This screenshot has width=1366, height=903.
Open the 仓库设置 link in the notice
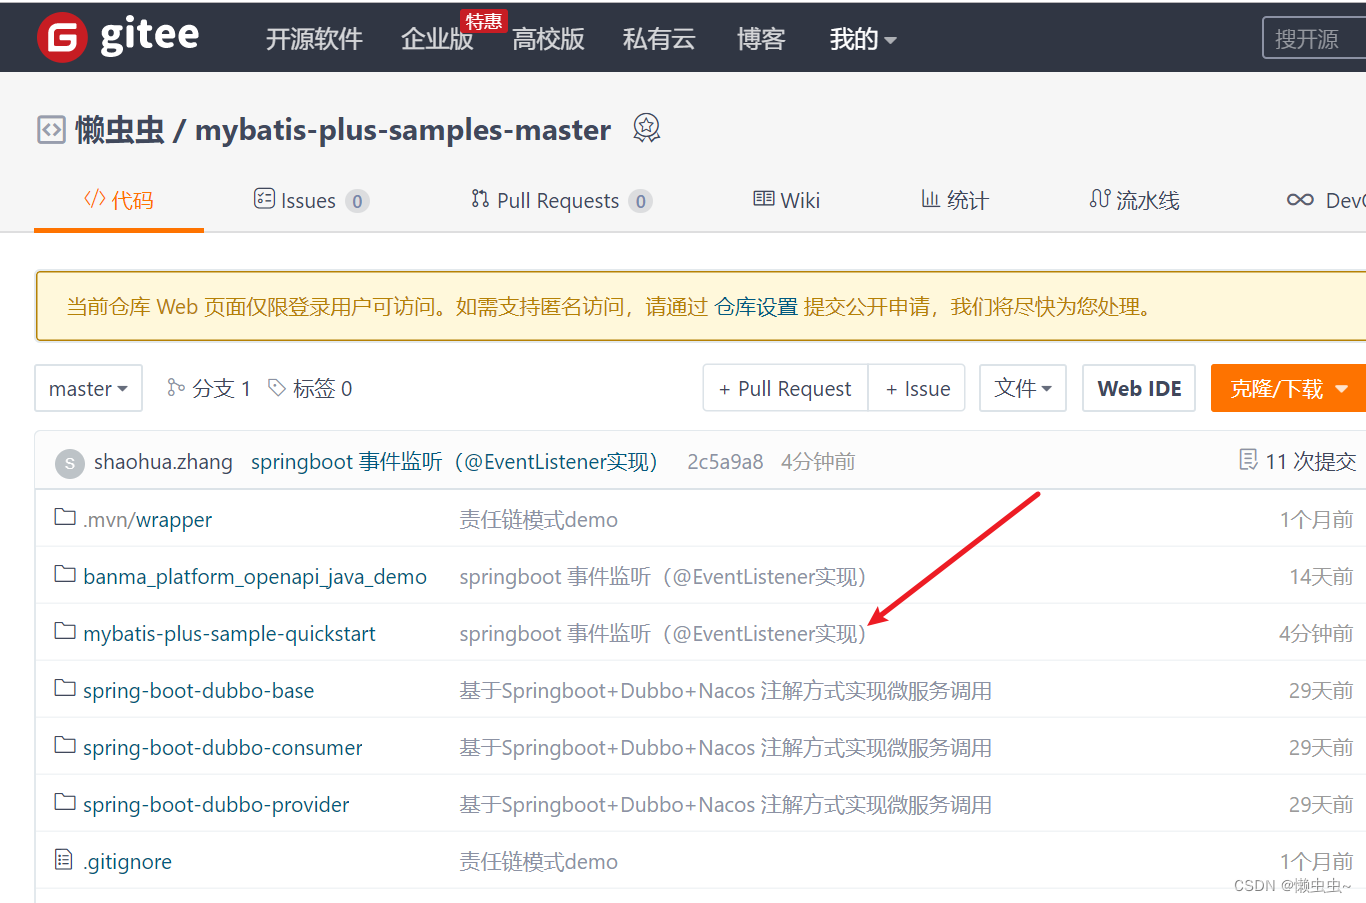tap(756, 307)
